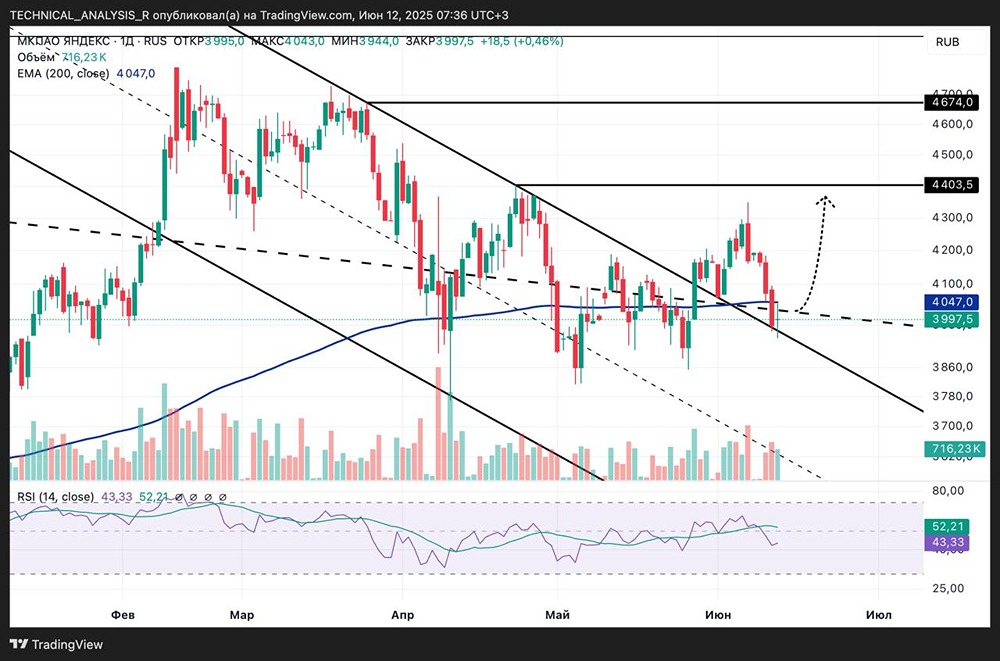Click the Мар month label on time axis
The width and height of the screenshot is (1000, 661).
tap(242, 615)
